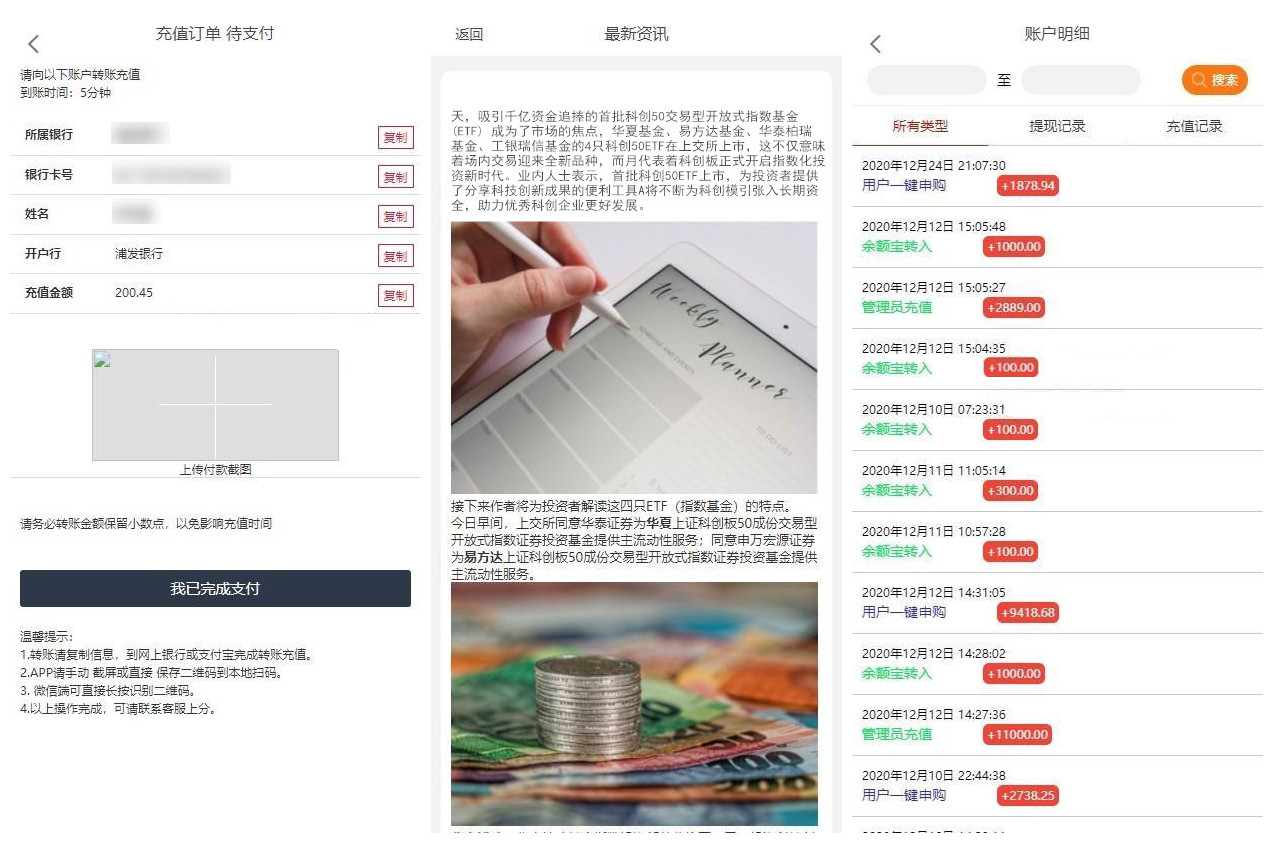The image size is (1273, 843).
Task: Click the start date input field
Action: (925, 80)
